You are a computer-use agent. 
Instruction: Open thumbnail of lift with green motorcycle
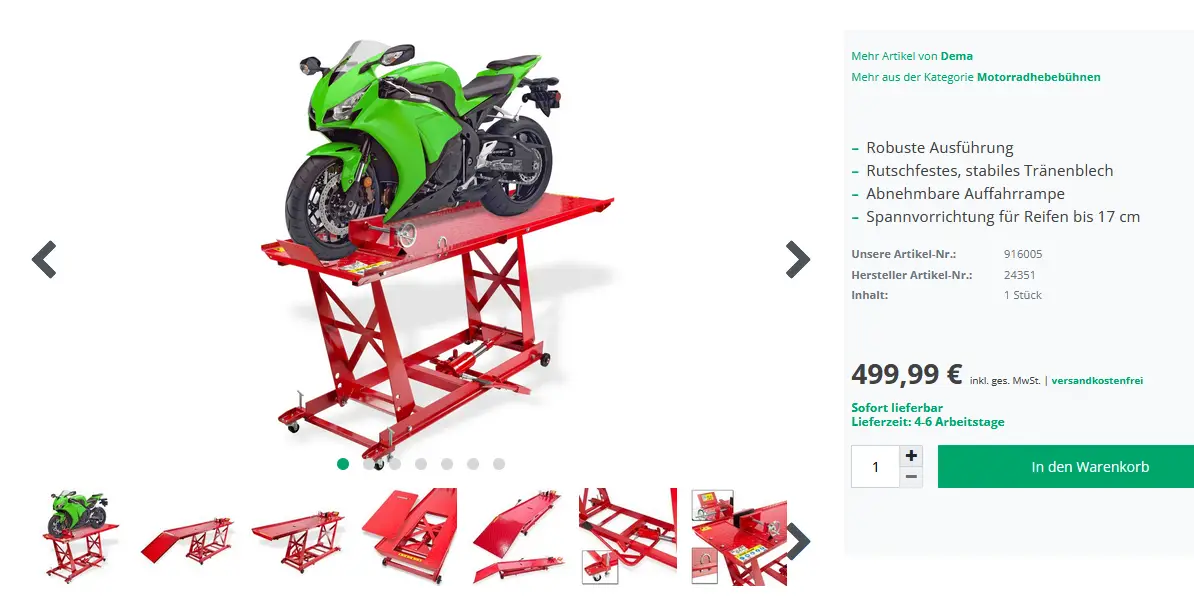tap(81, 537)
